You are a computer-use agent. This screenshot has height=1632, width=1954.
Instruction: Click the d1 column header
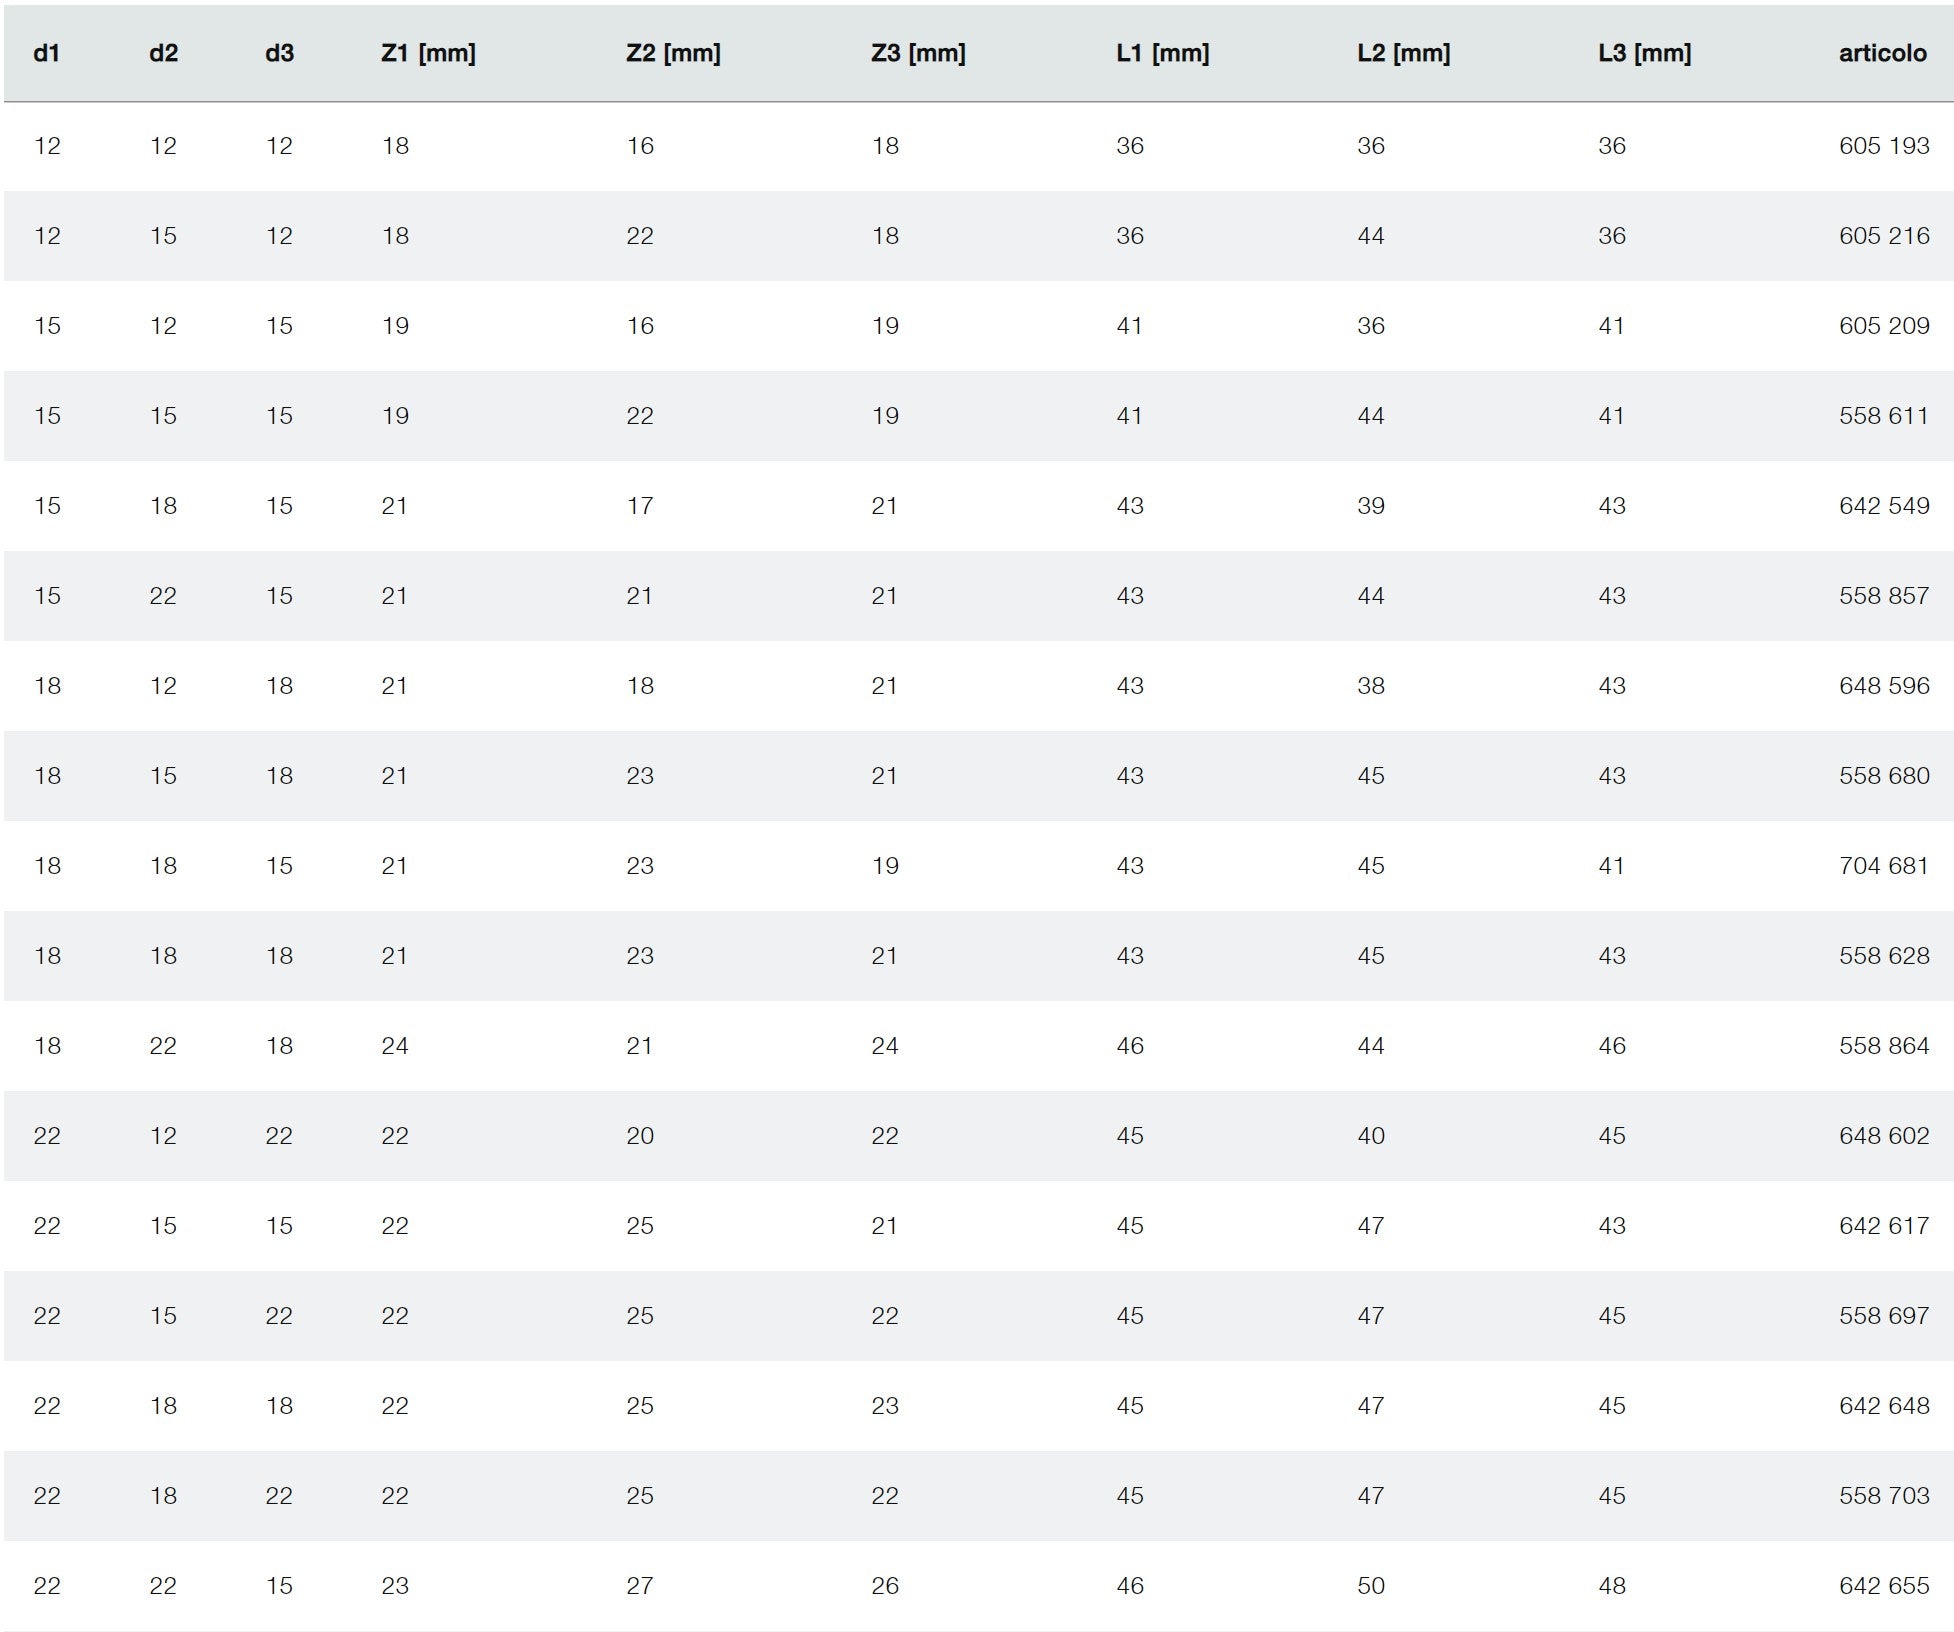(x=47, y=53)
